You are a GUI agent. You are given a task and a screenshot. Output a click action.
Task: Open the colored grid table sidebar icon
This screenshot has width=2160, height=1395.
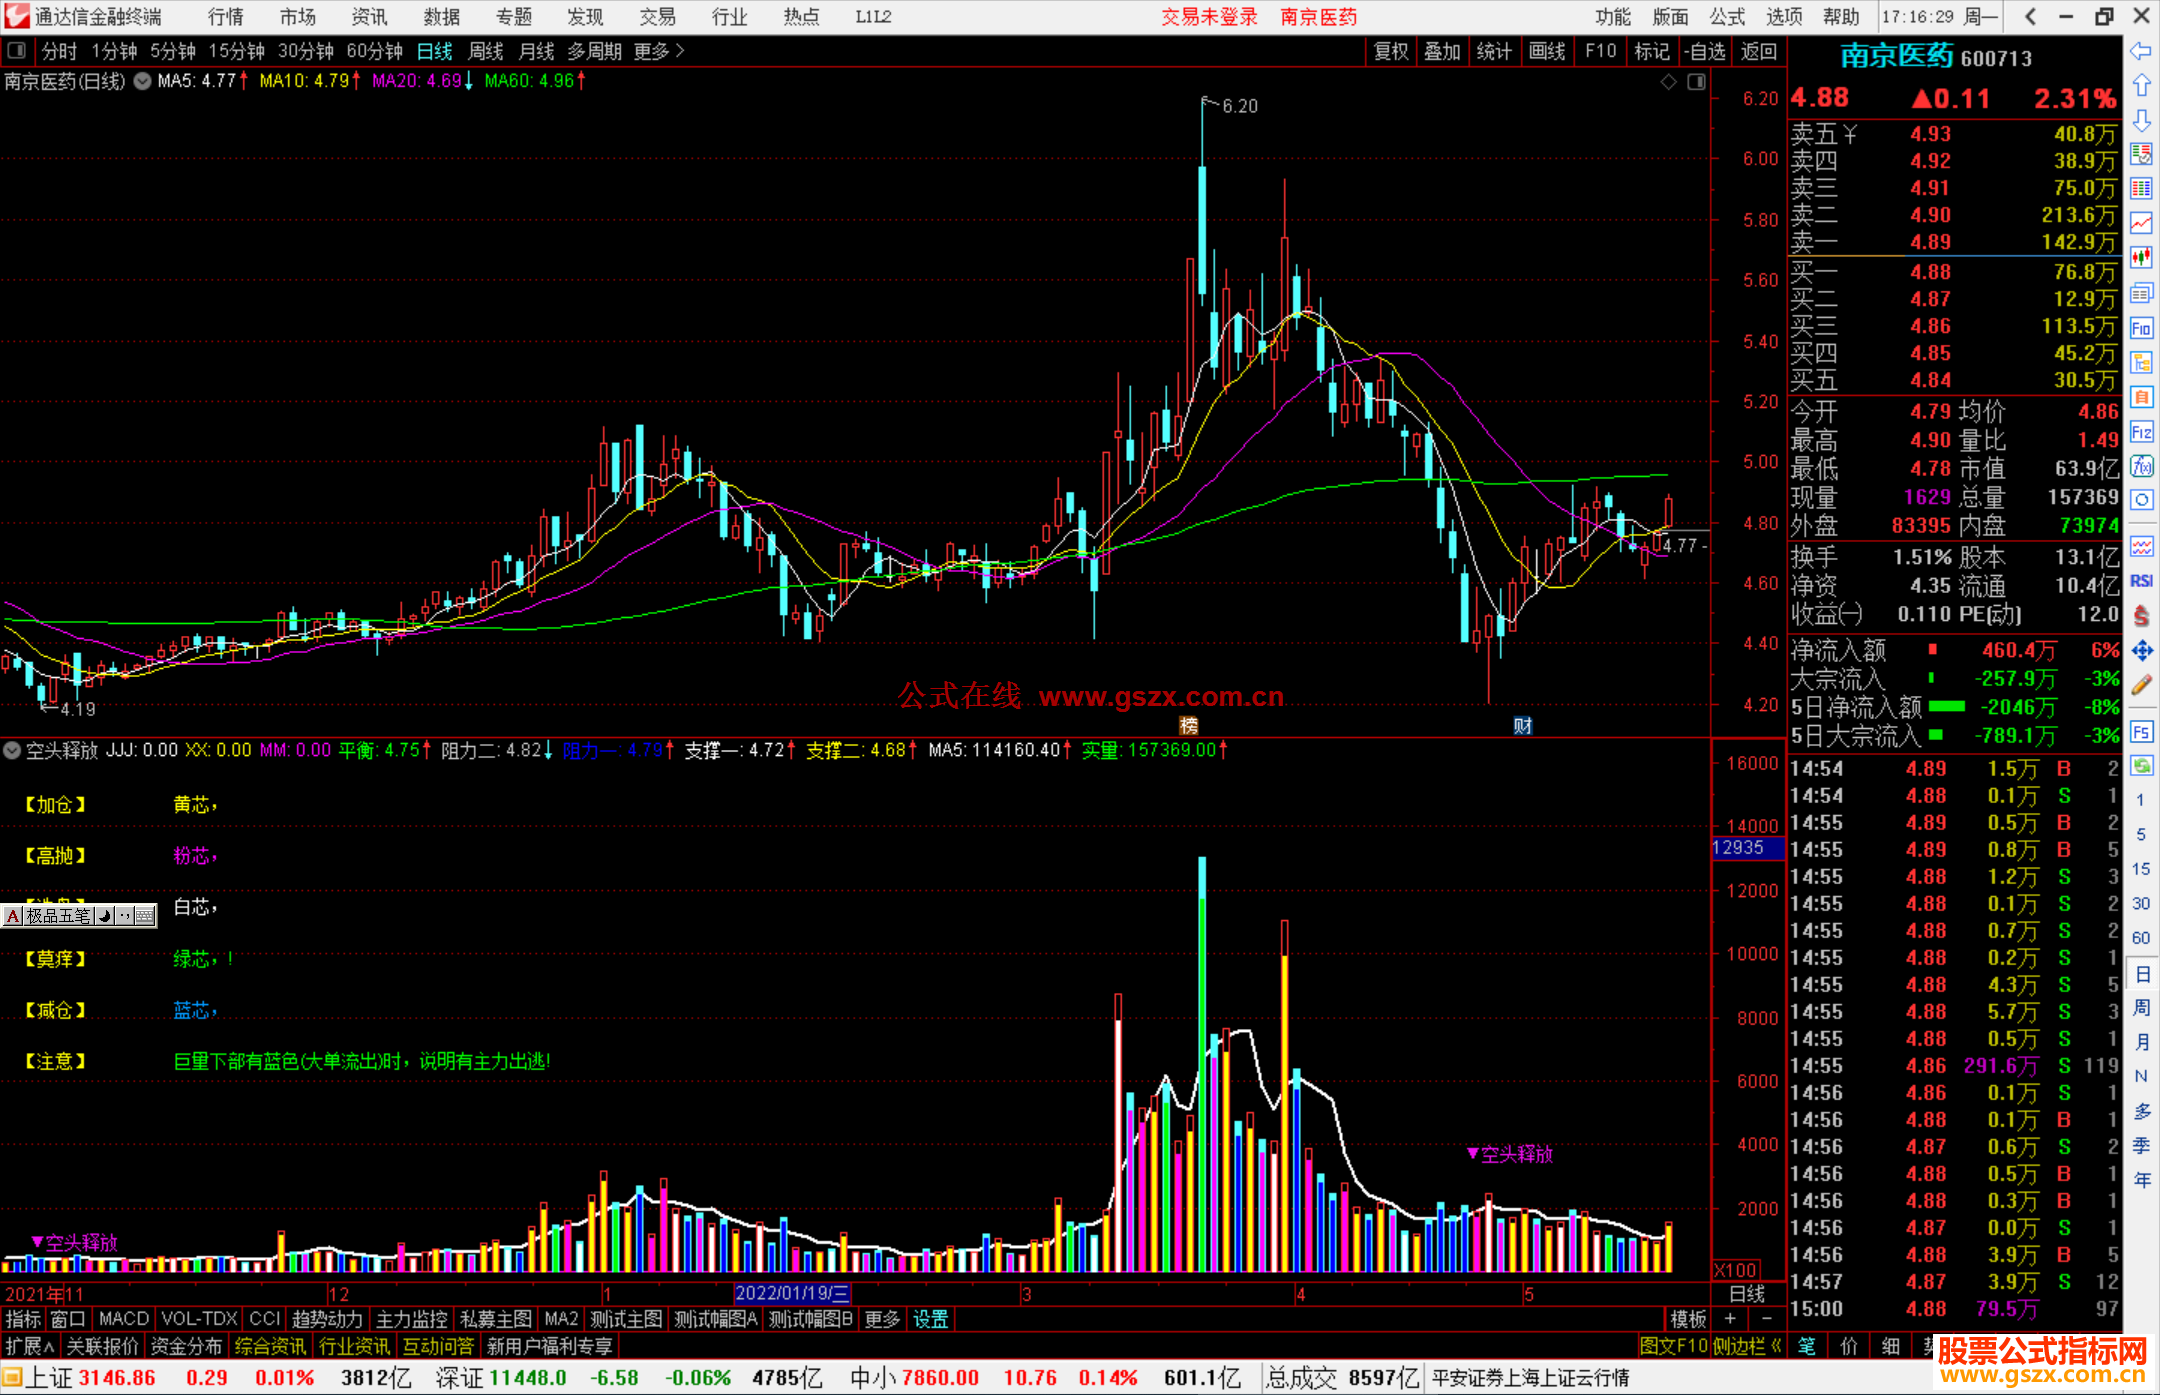pyautogui.click(x=2141, y=189)
